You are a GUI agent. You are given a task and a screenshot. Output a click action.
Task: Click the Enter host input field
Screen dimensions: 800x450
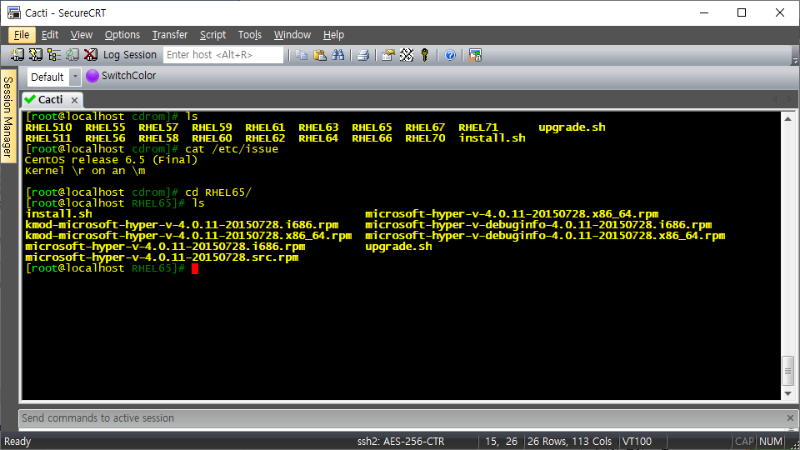pyautogui.click(x=222, y=55)
